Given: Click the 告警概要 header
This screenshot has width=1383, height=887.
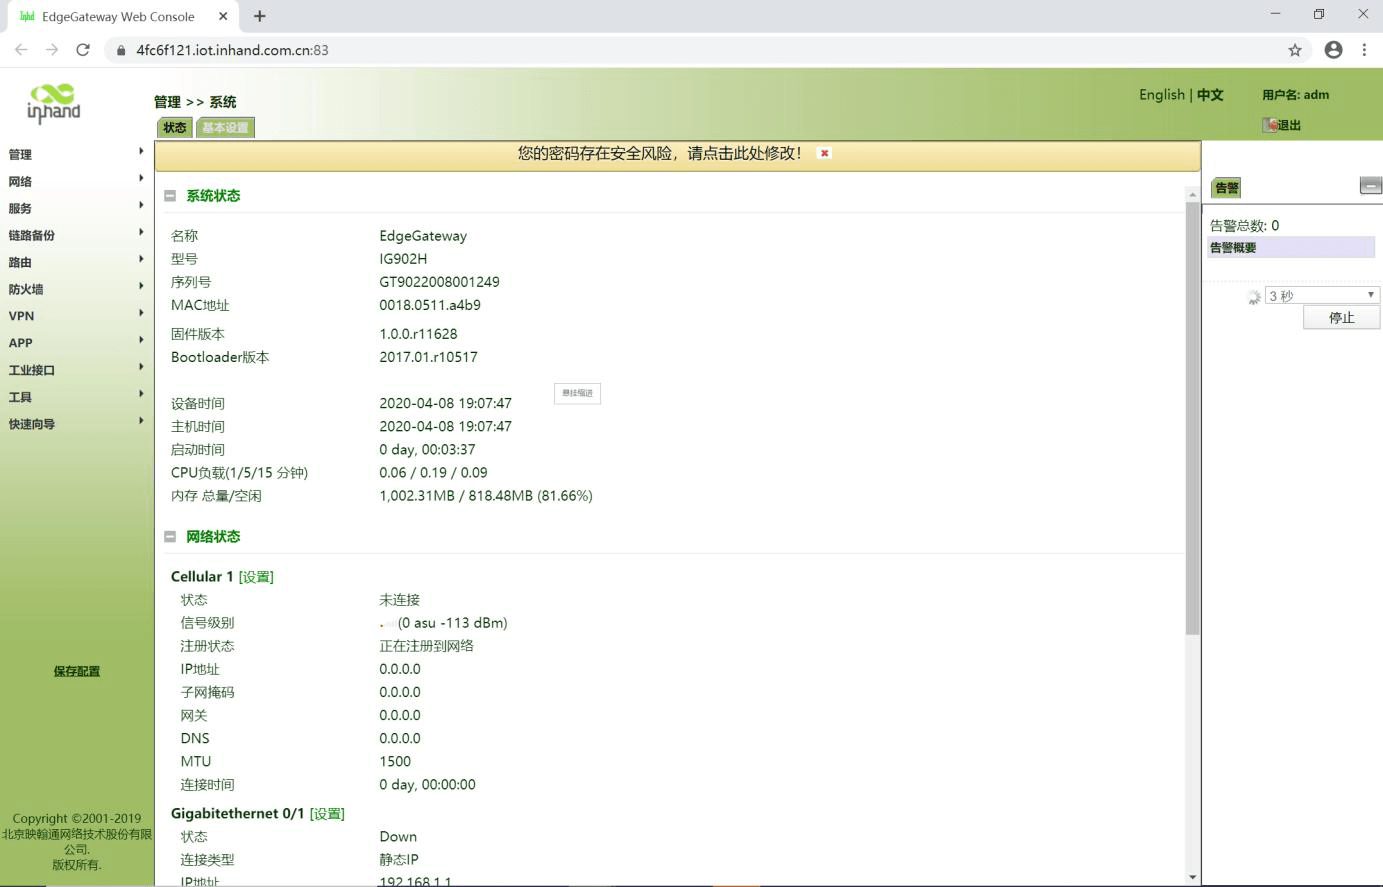Looking at the screenshot, I should click(x=1291, y=247).
